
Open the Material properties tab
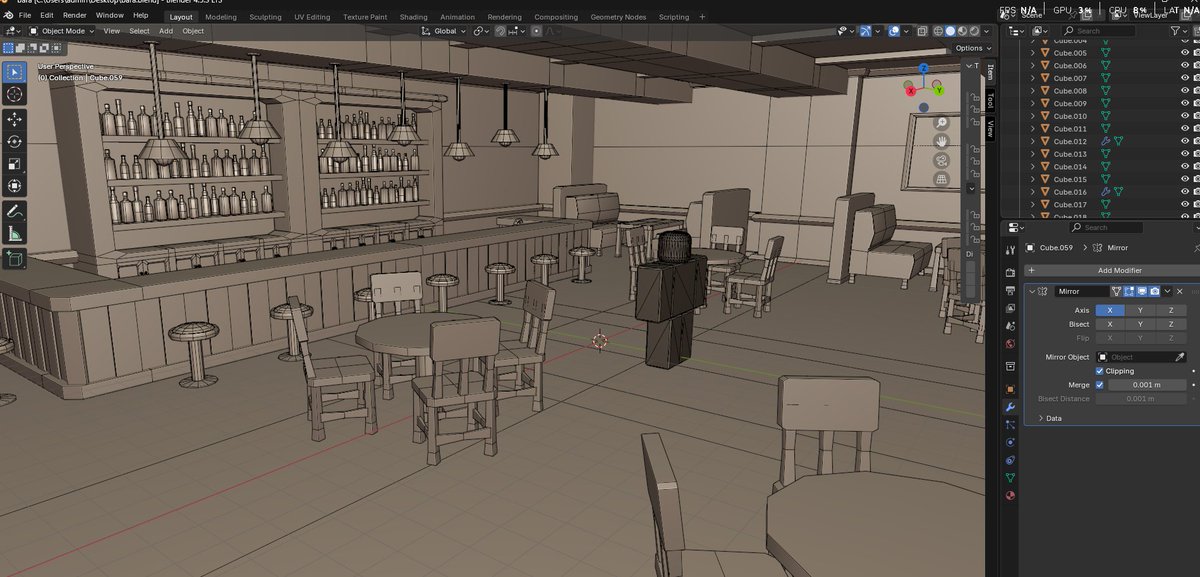[1010, 496]
